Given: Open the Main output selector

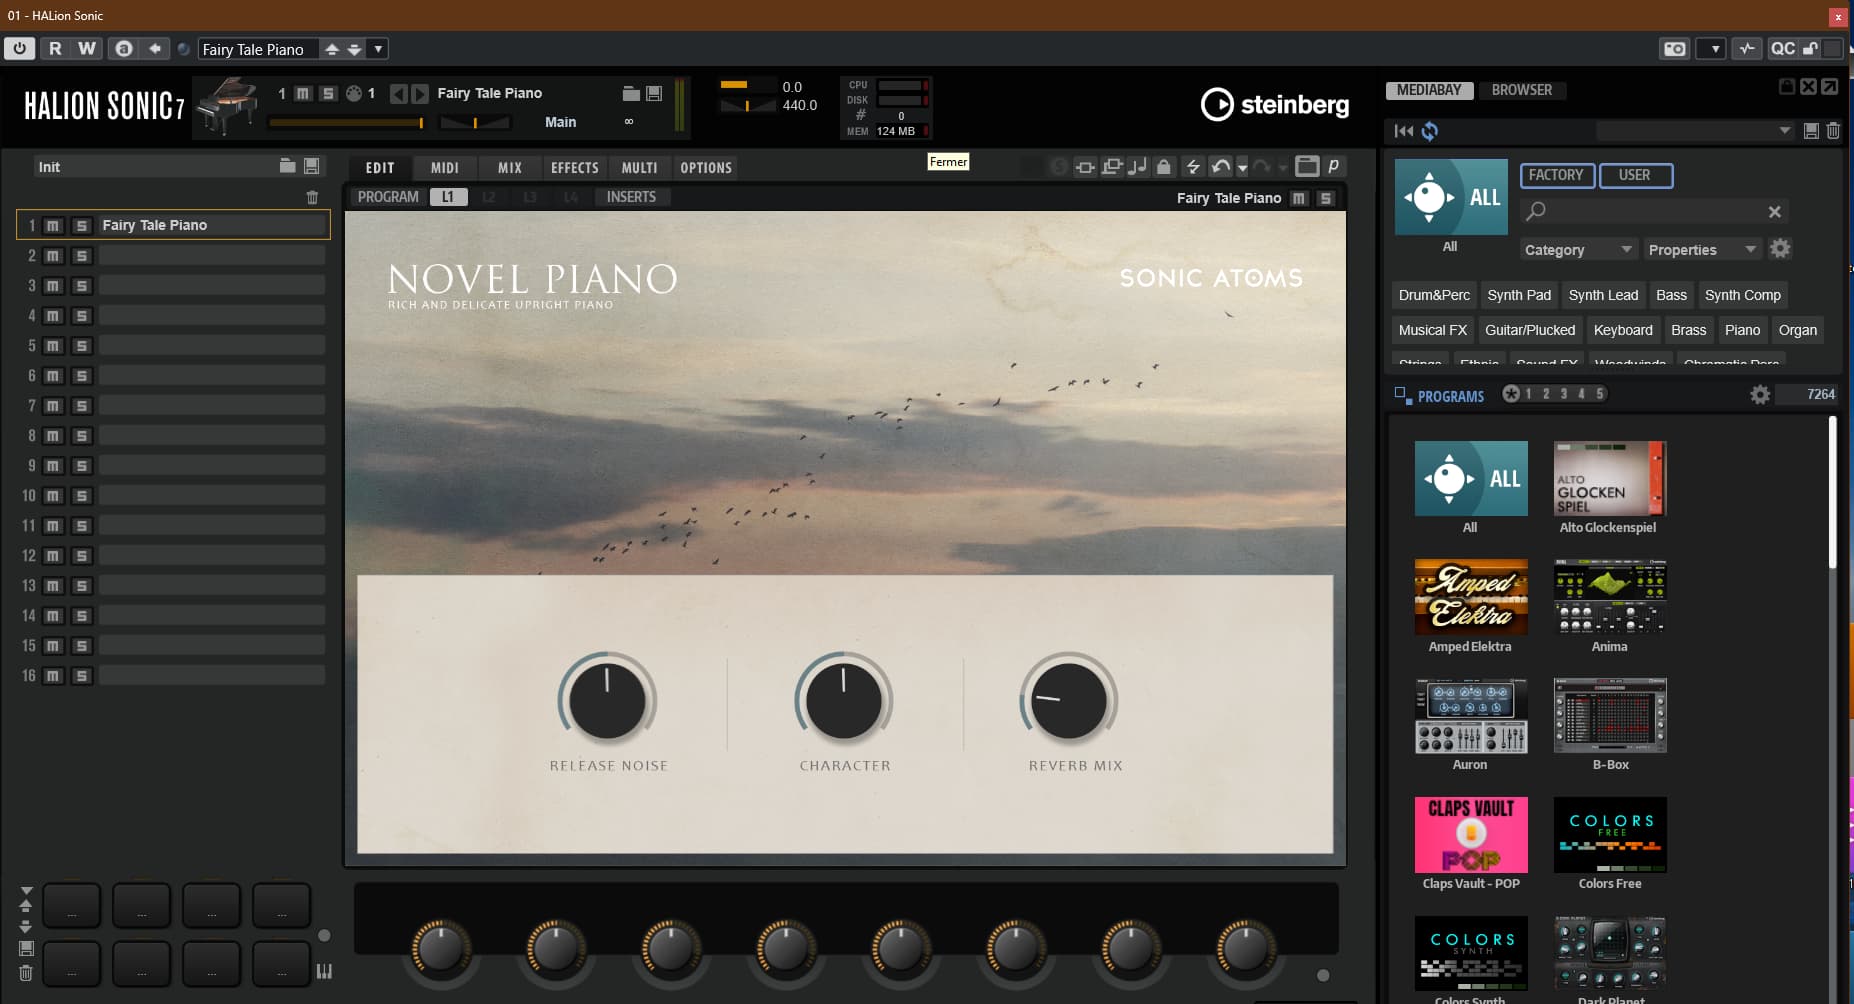Looking at the screenshot, I should tap(560, 122).
